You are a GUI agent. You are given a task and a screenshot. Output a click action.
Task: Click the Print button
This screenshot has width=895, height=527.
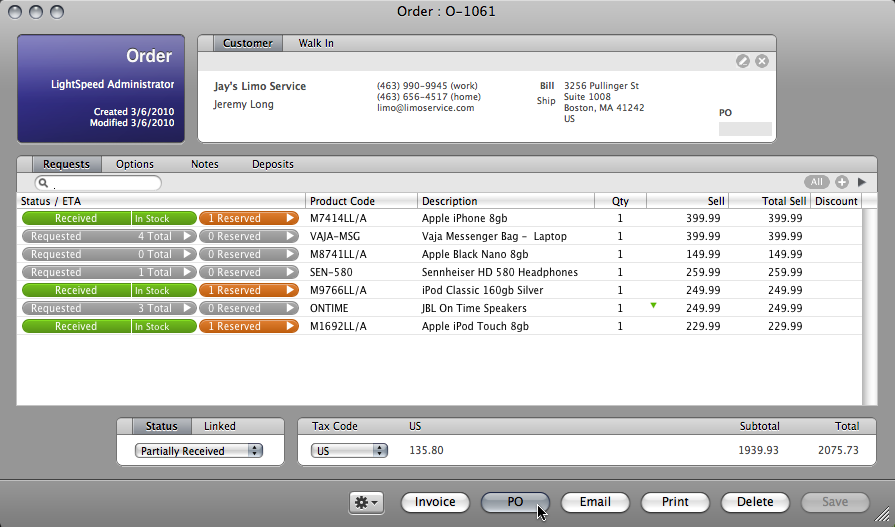675,502
